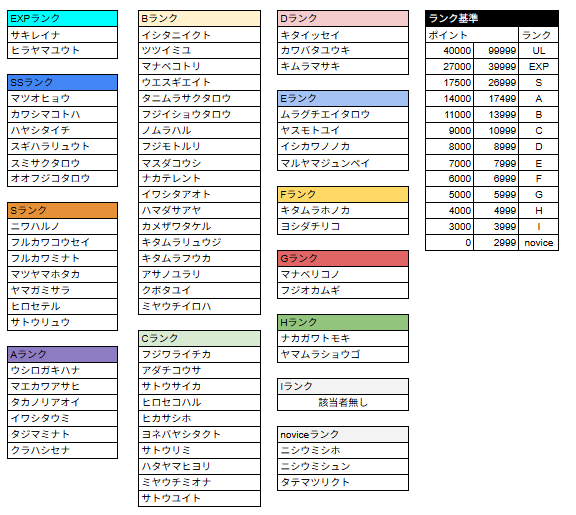Select the ランク基準 header cell
This screenshot has width=576, height=515.
coord(492,18)
